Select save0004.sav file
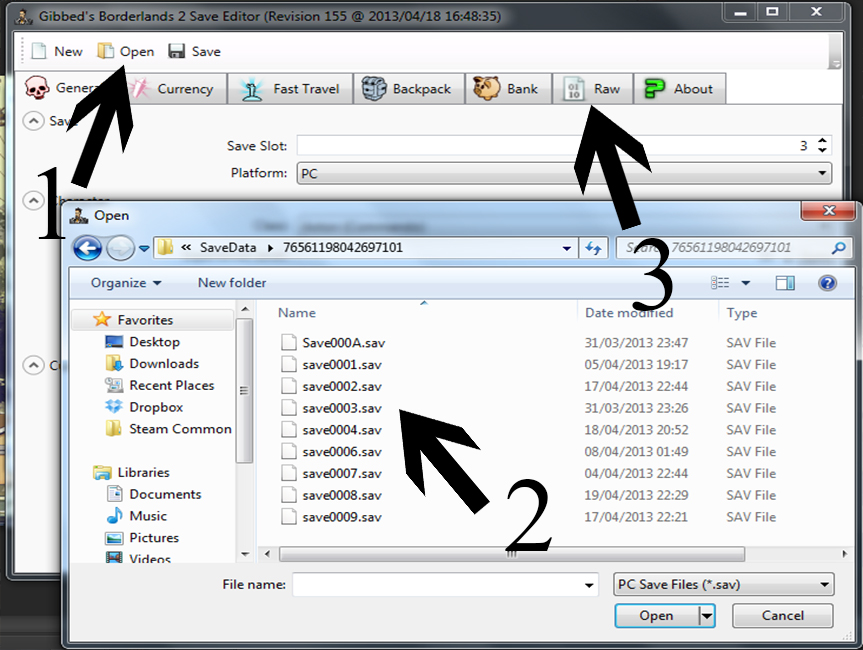This screenshot has height=650, width=863. pos(342,430)
